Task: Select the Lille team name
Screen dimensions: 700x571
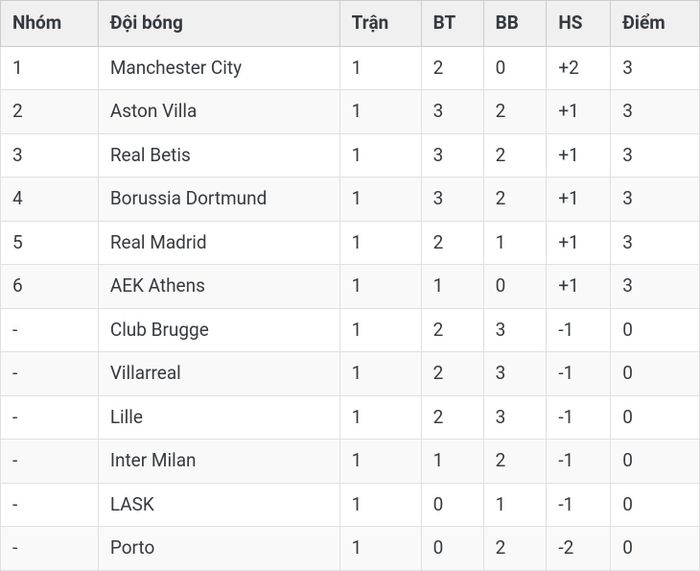Action: [x=126, y=417]
